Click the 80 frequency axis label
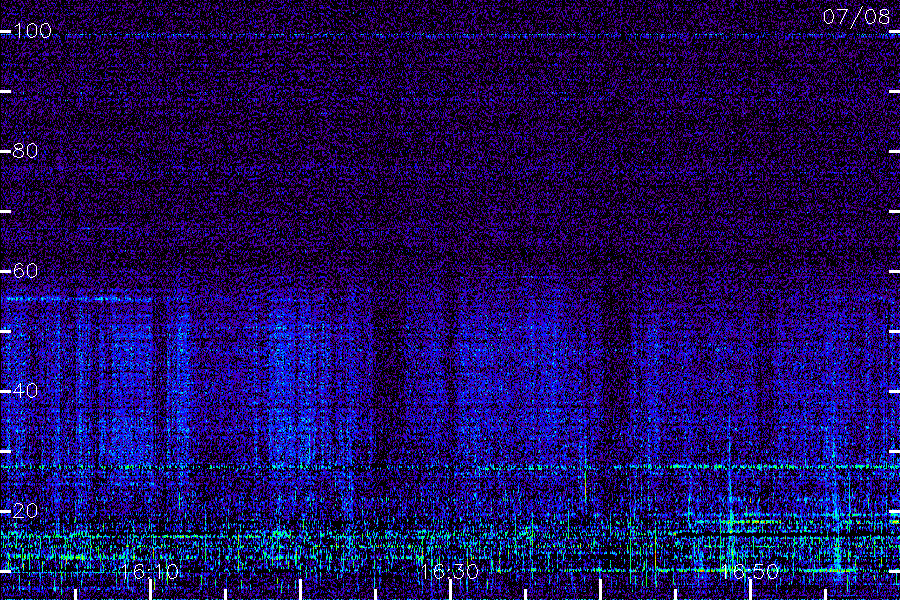 click(25, 150)
